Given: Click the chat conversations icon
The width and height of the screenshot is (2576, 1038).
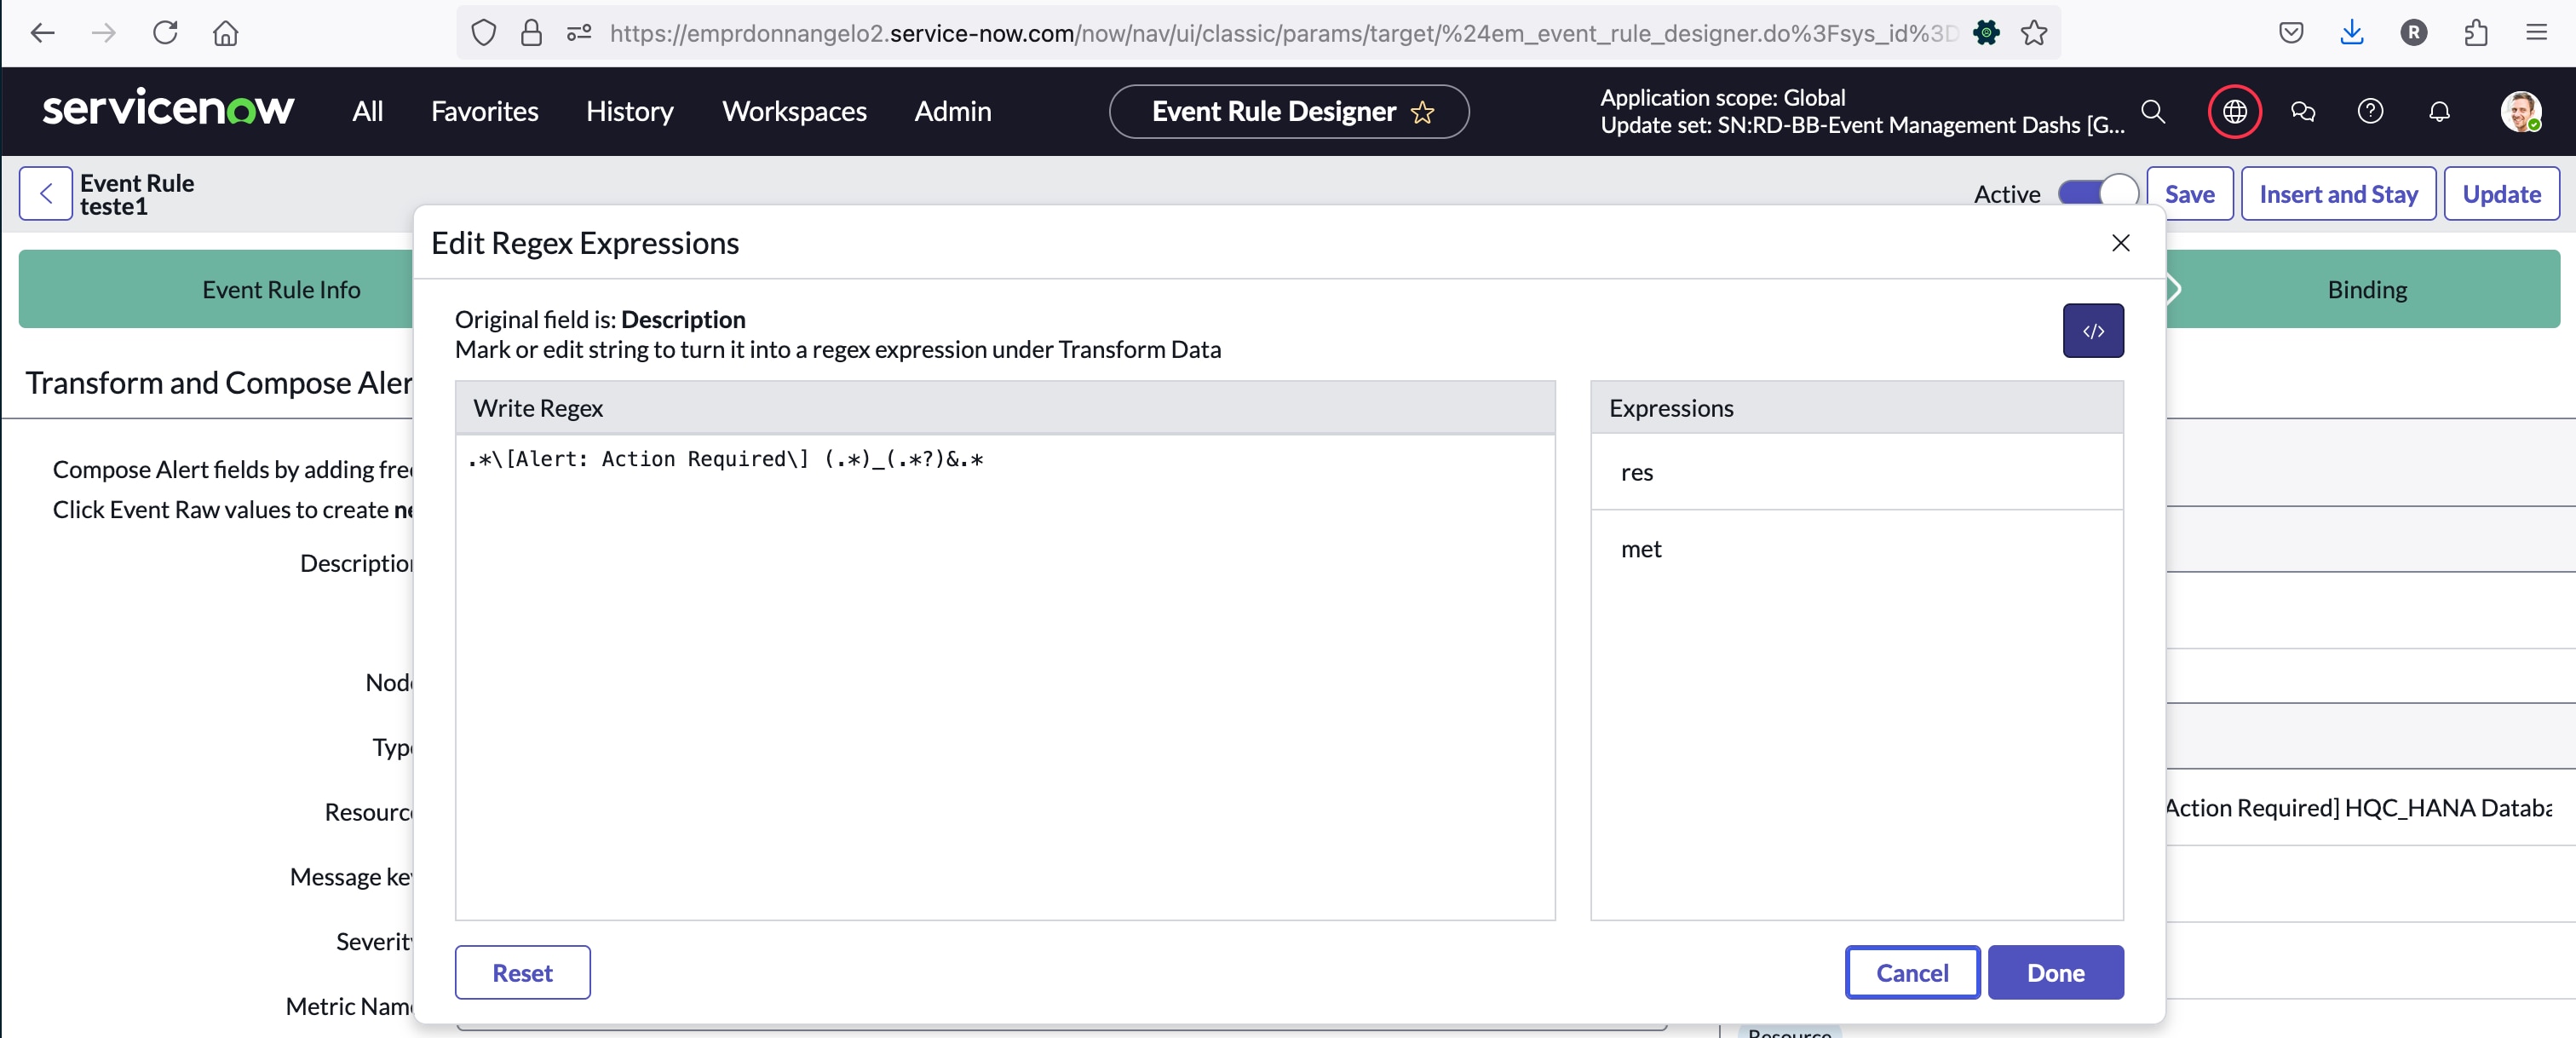Looking at the screenshot, I should (2302, 111).
